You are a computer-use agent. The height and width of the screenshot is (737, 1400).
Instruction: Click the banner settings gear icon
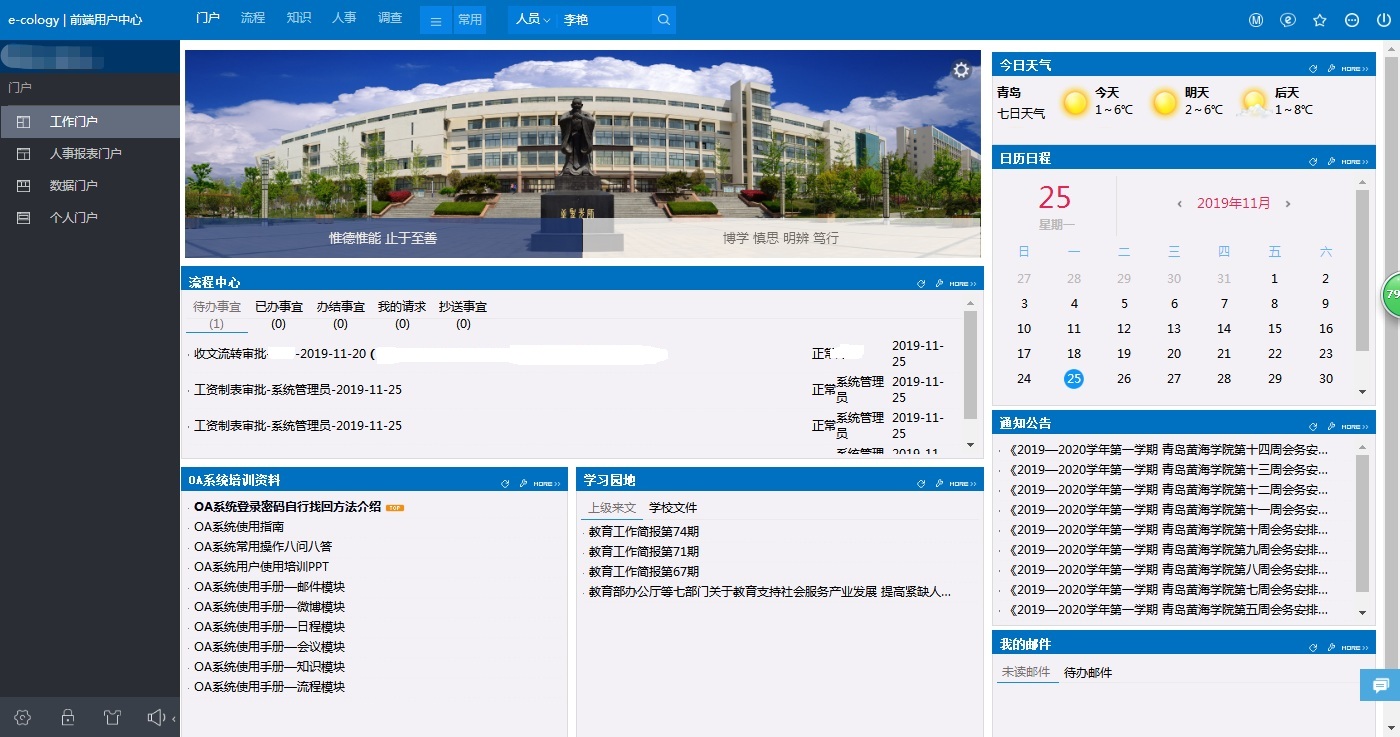point(961,70)
